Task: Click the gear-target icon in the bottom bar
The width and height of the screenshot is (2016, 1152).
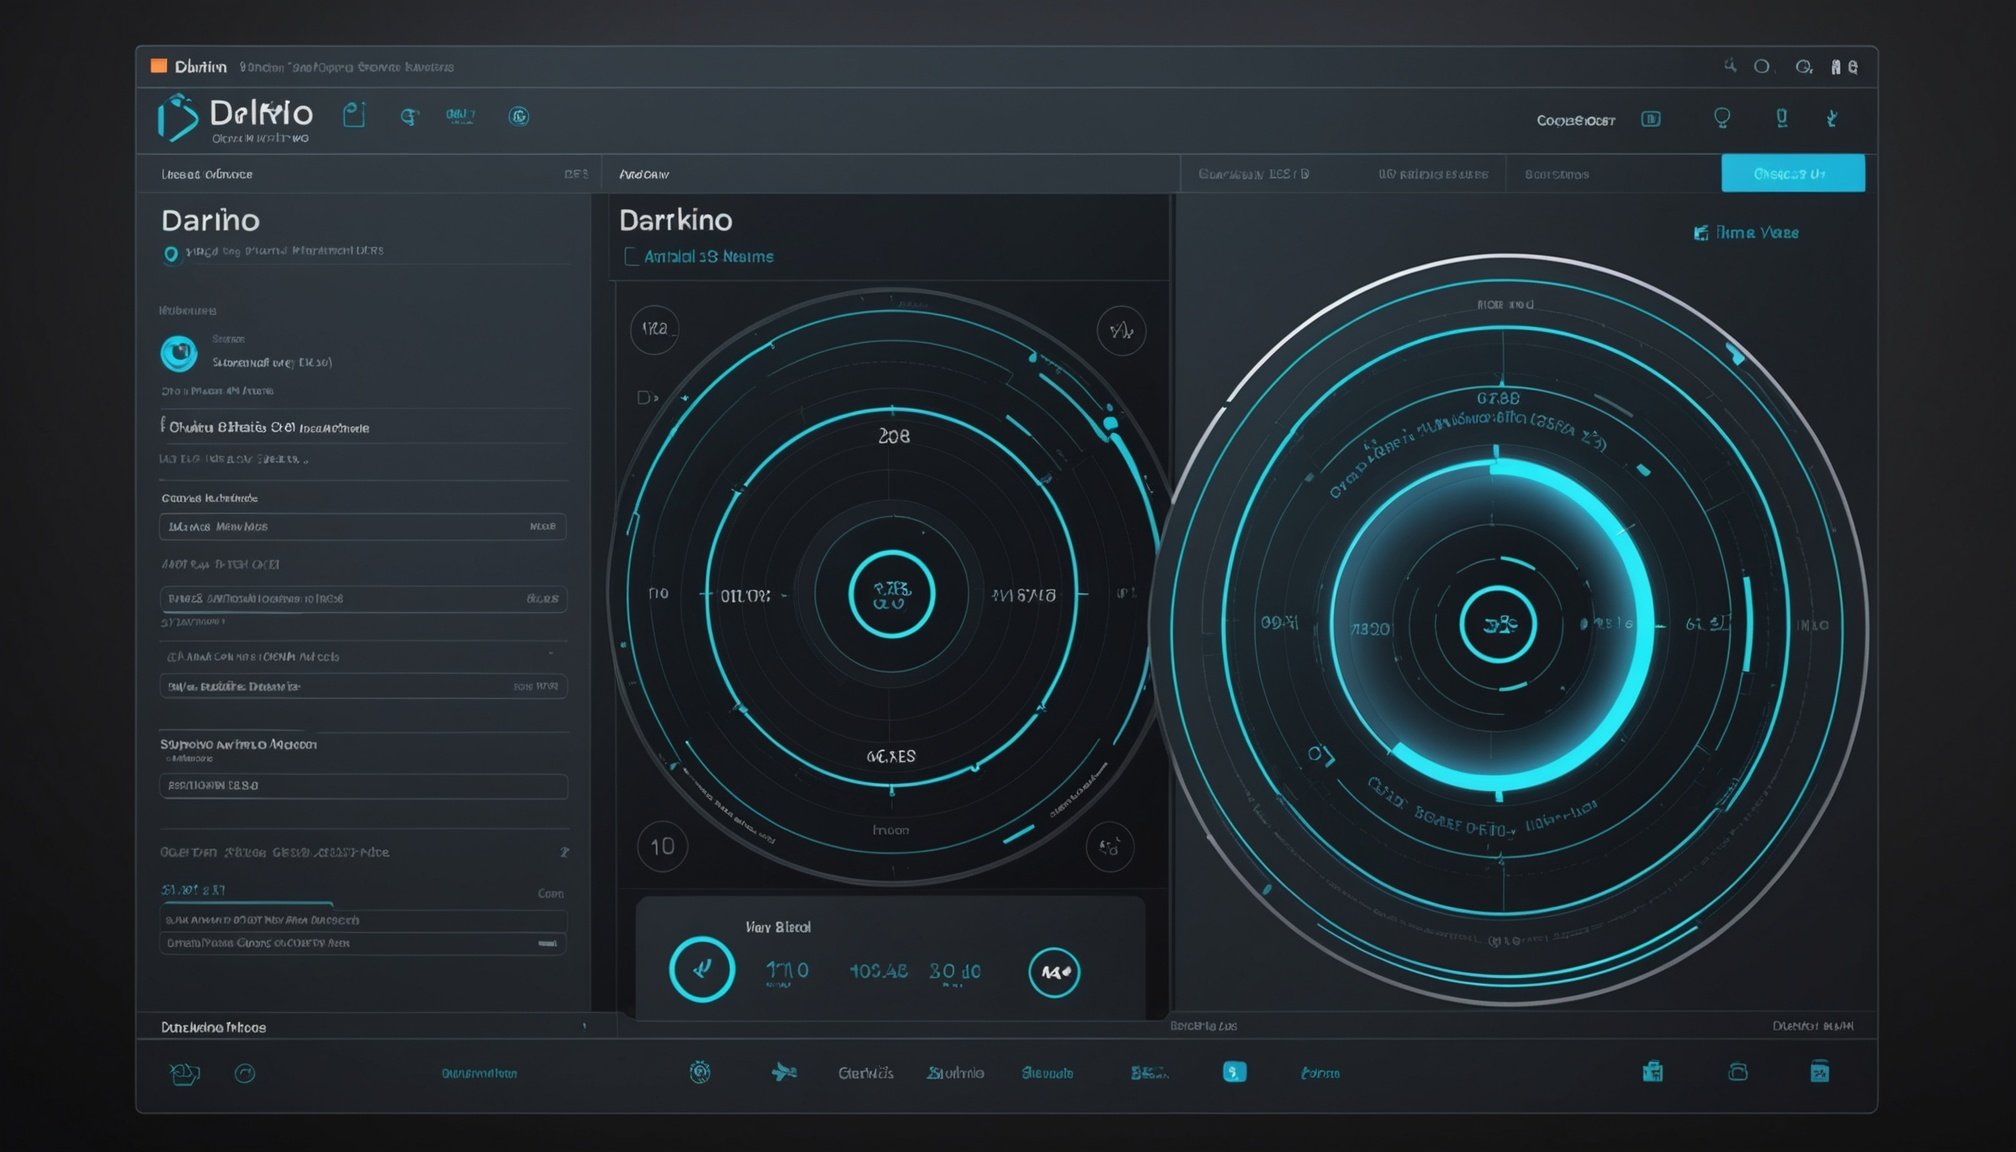Action: 700,1072
